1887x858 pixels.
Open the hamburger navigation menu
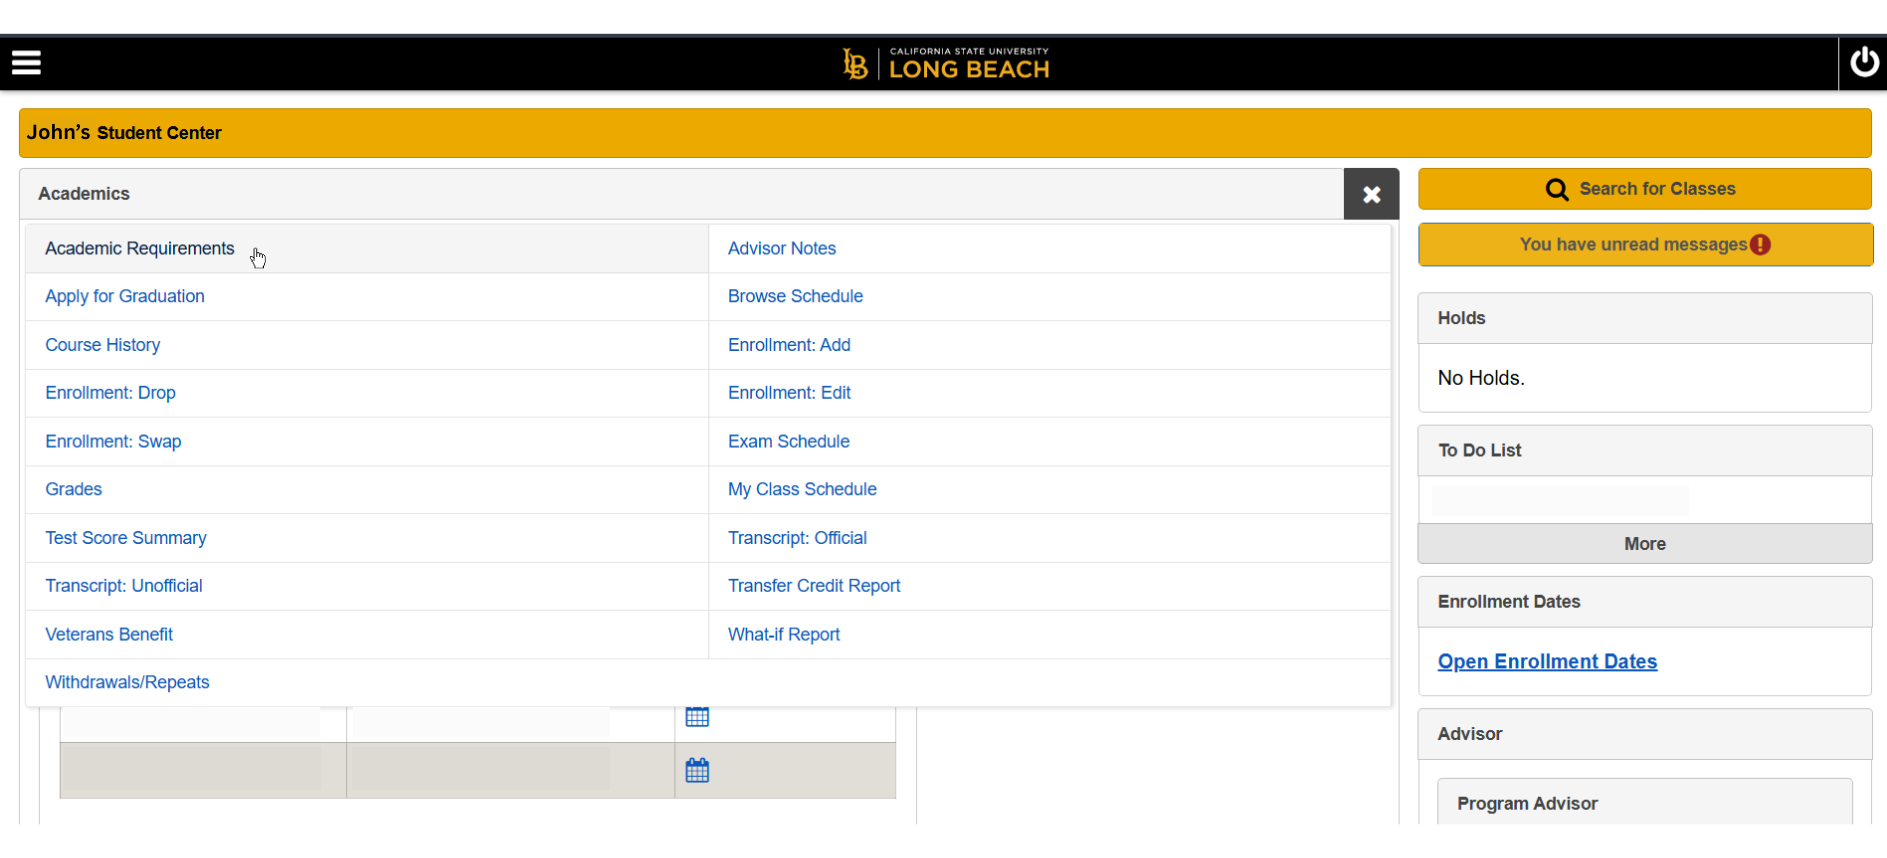[26, 63]
